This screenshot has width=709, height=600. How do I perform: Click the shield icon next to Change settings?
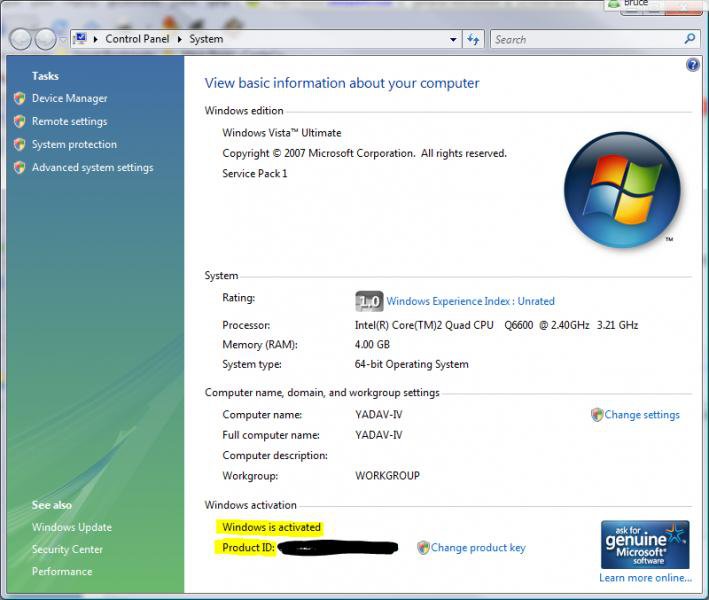point(597,415)
